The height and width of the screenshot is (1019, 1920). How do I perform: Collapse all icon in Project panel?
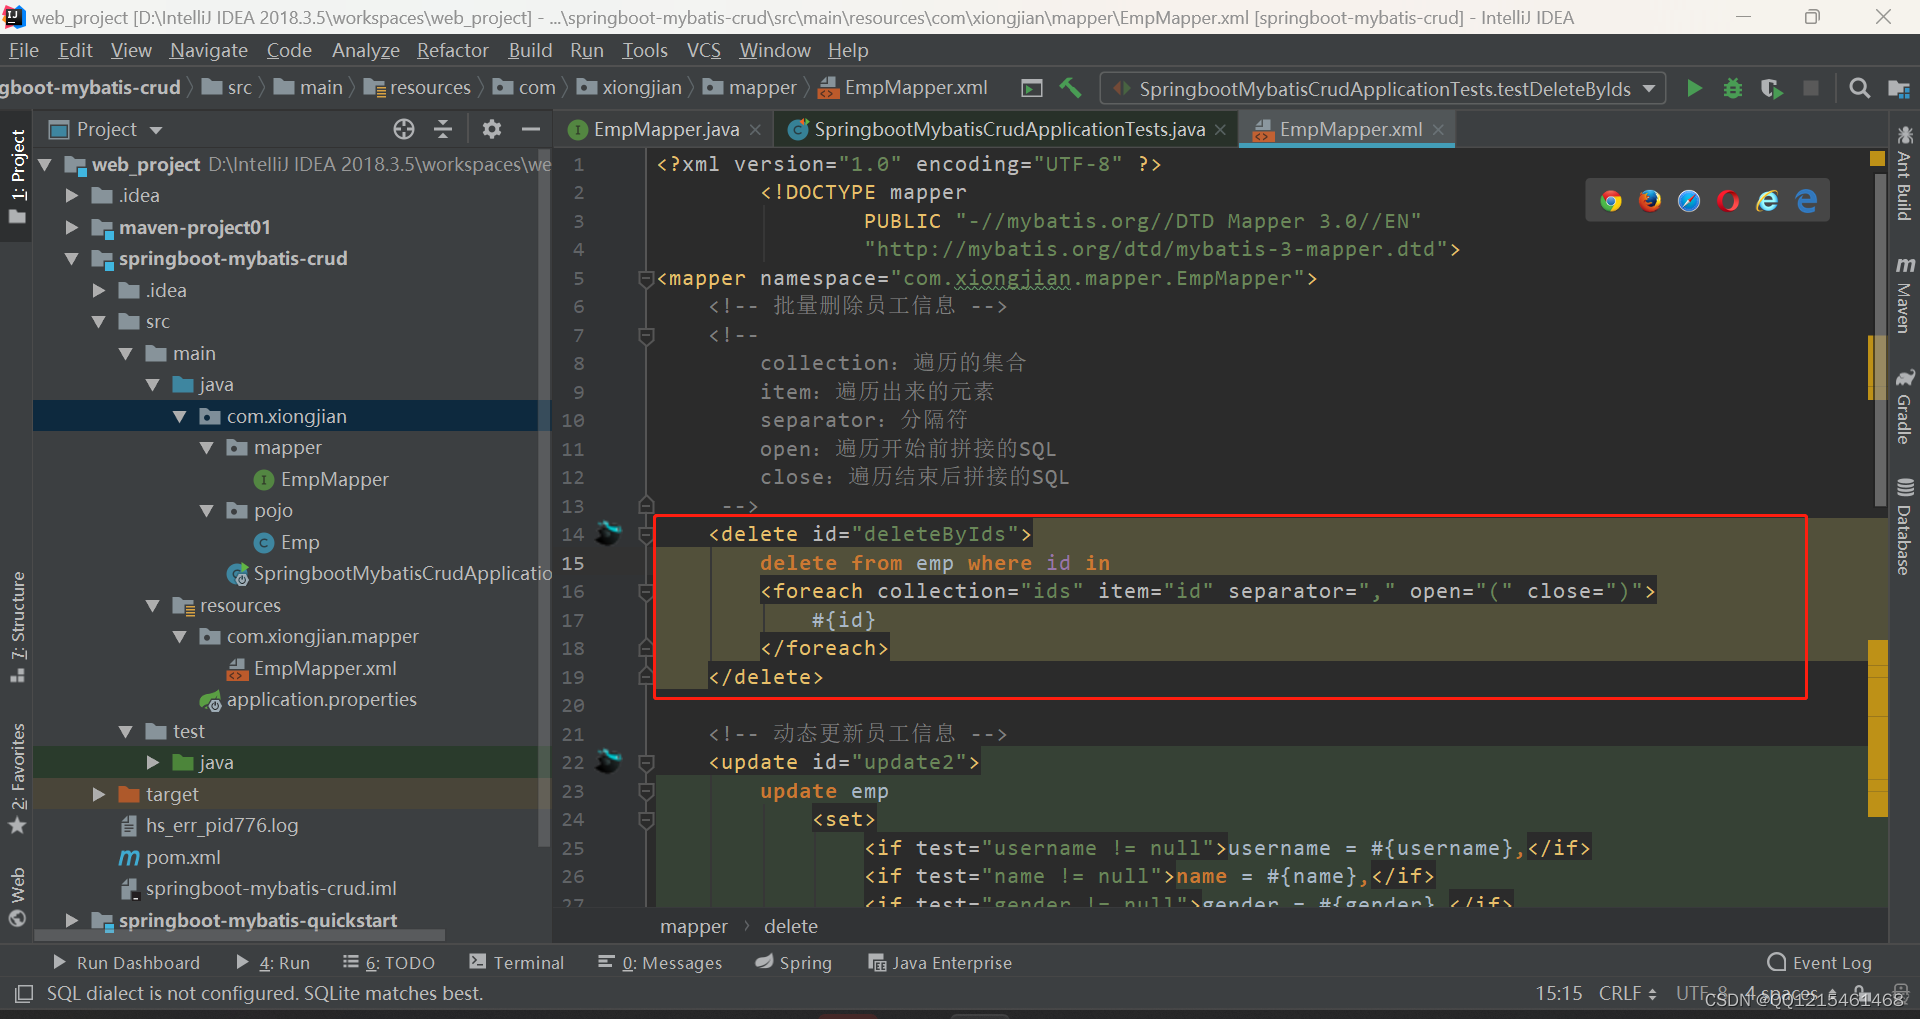[x=443, y=129]
